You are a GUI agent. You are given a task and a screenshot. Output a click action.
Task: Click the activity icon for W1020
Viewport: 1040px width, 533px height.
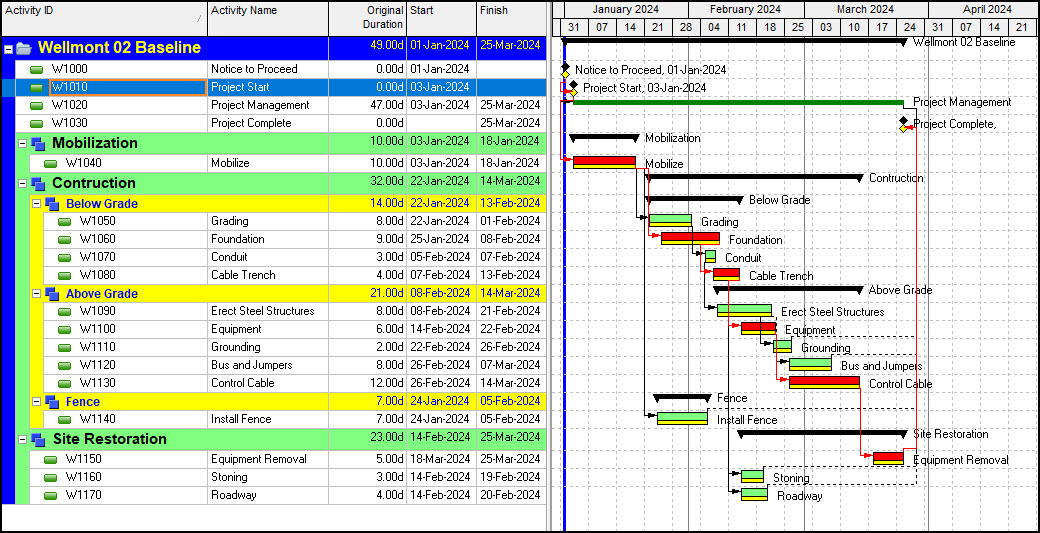coord(36,105)
